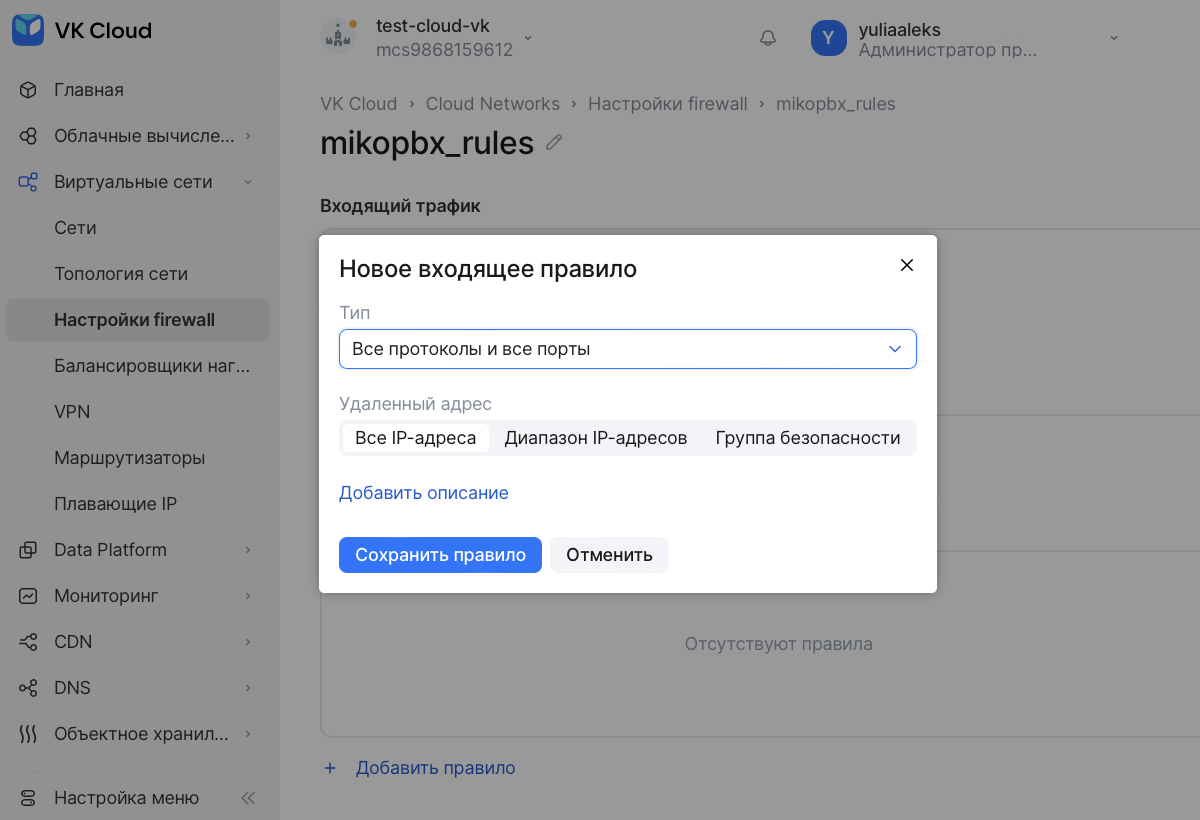The width and height of the screenshot is (1200, 820).
Task: Collapse sidebar with double-chevron icon
Action: click(x=248, y=798)
